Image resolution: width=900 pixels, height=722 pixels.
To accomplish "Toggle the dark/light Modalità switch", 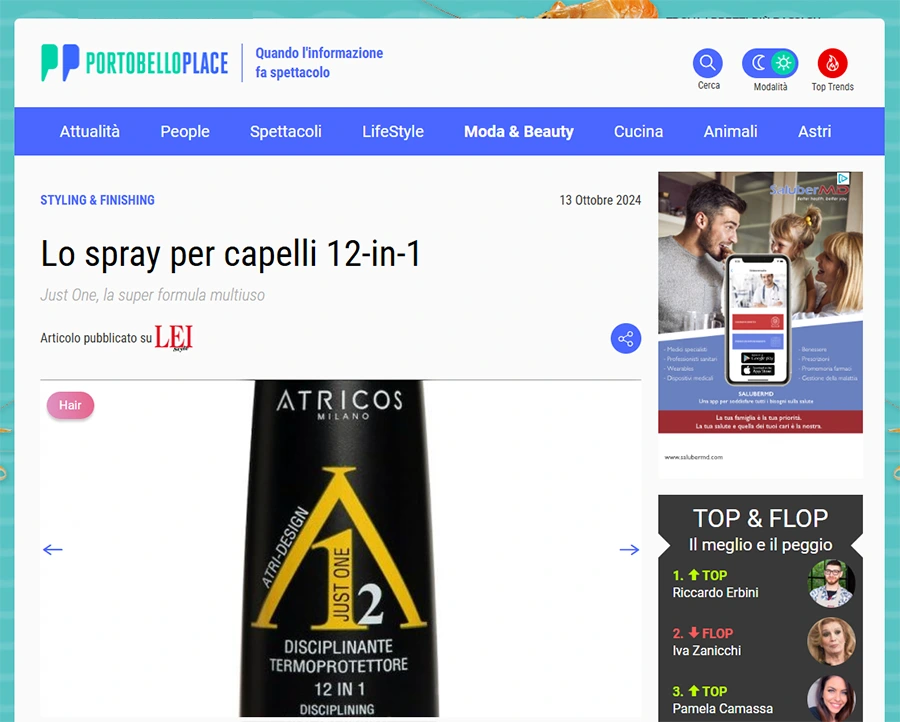I will click(x=770, y=64).
